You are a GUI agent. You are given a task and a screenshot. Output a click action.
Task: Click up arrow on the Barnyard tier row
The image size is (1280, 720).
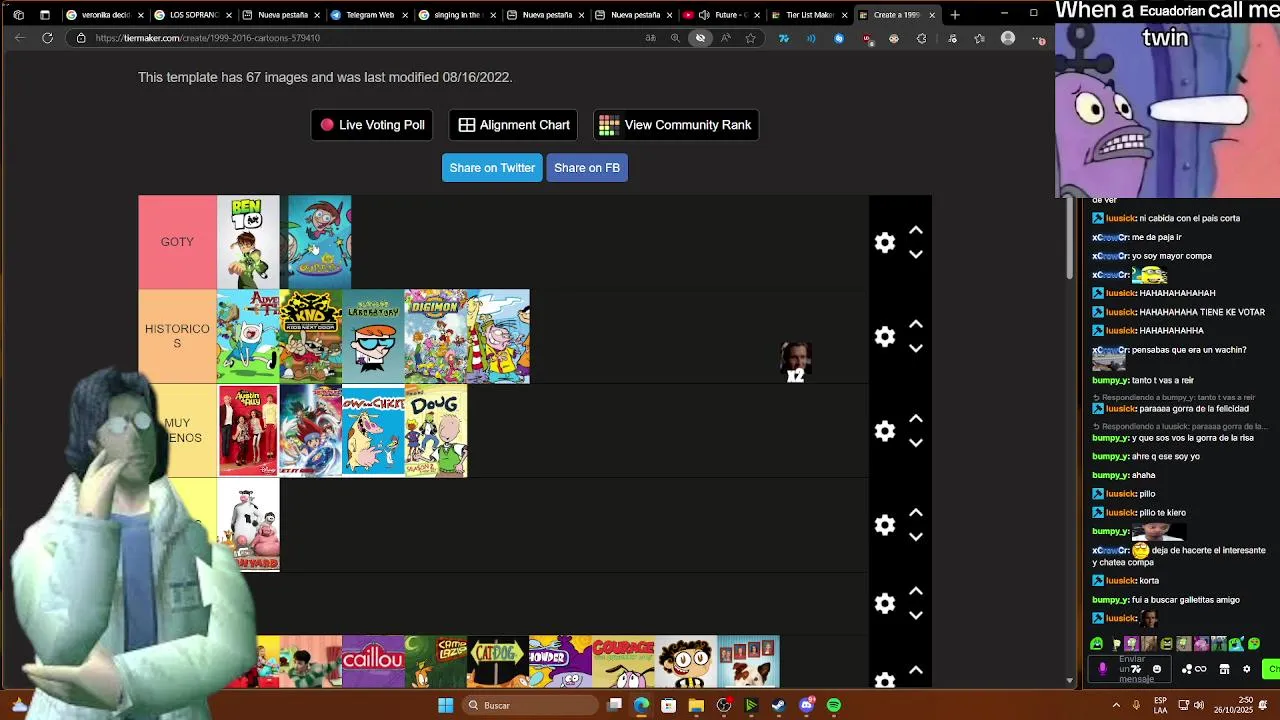(915, 512)
